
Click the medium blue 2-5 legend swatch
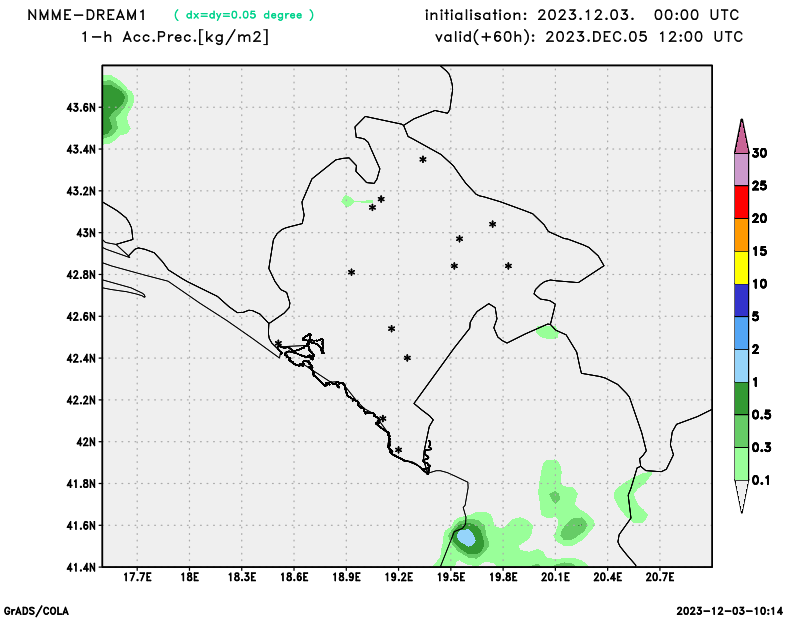pos(741,333)
